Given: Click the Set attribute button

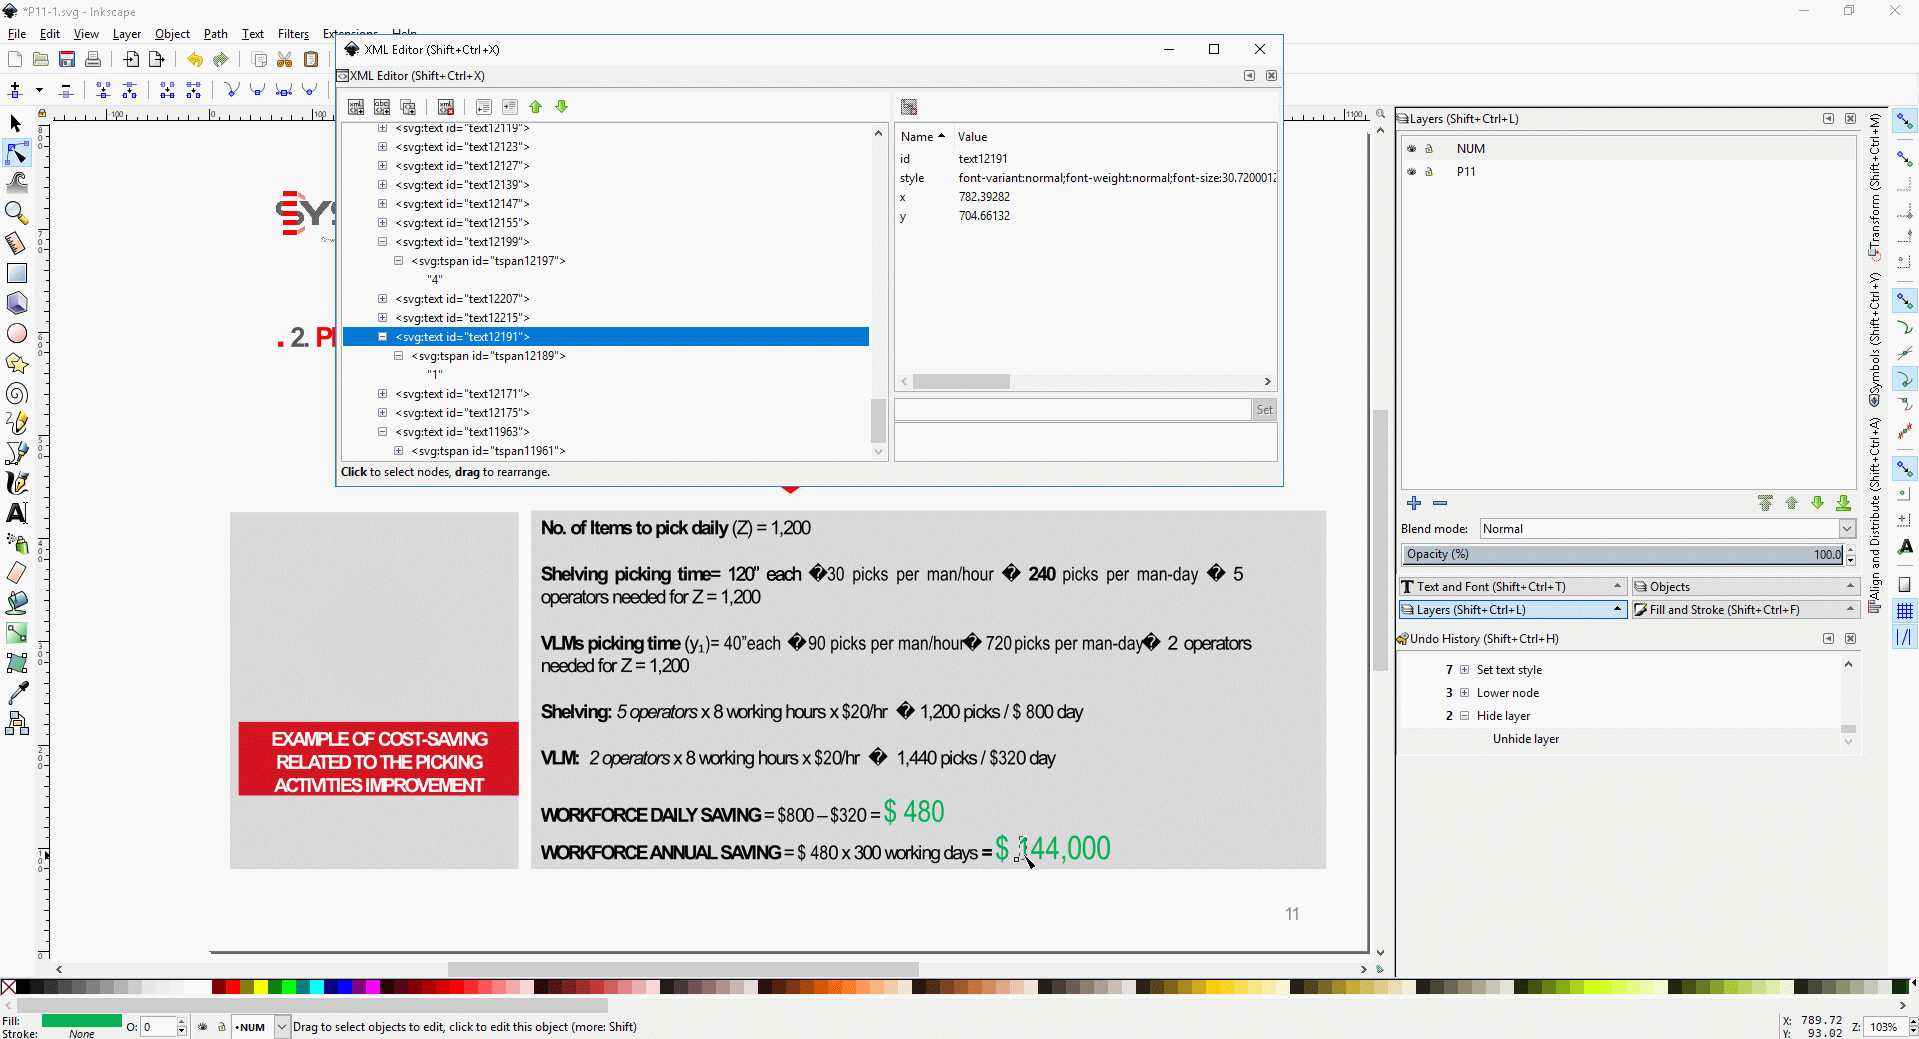Looking at the screenshot, I should (1265, 409).
